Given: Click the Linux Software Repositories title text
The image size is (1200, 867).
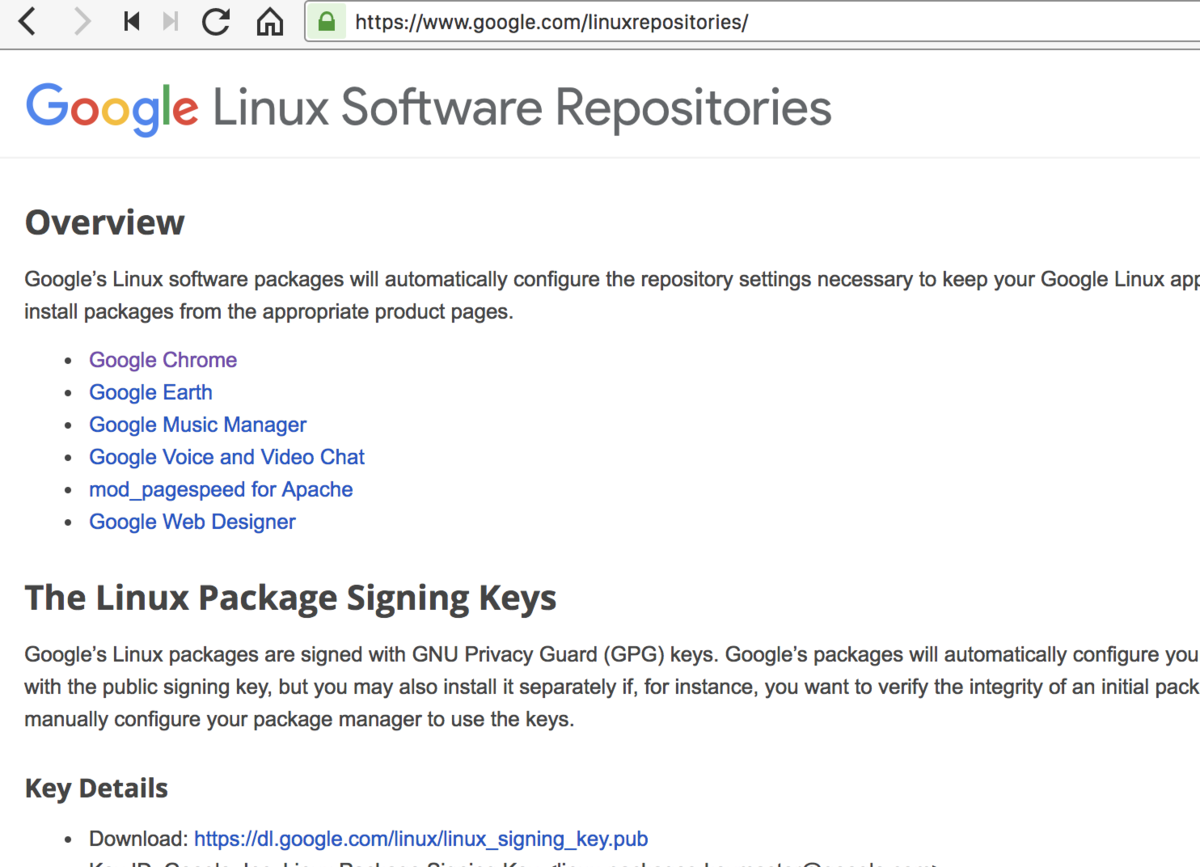Looking at the screenshot, I should click(x=522, y=108).
